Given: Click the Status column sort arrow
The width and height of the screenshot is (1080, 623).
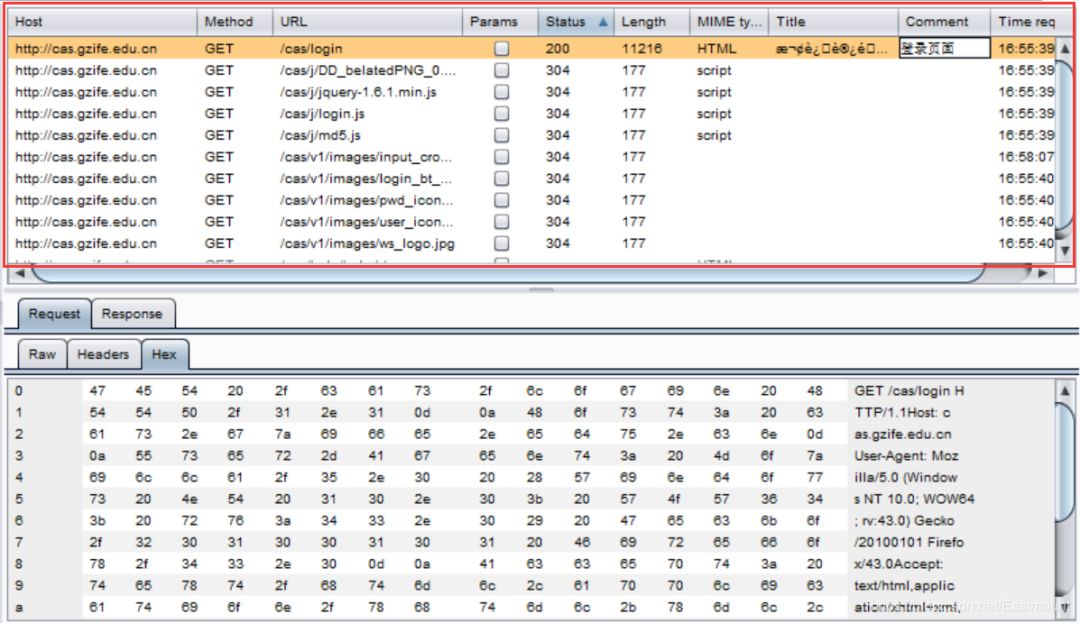Looking at the screenshot, I should (602, 22).
